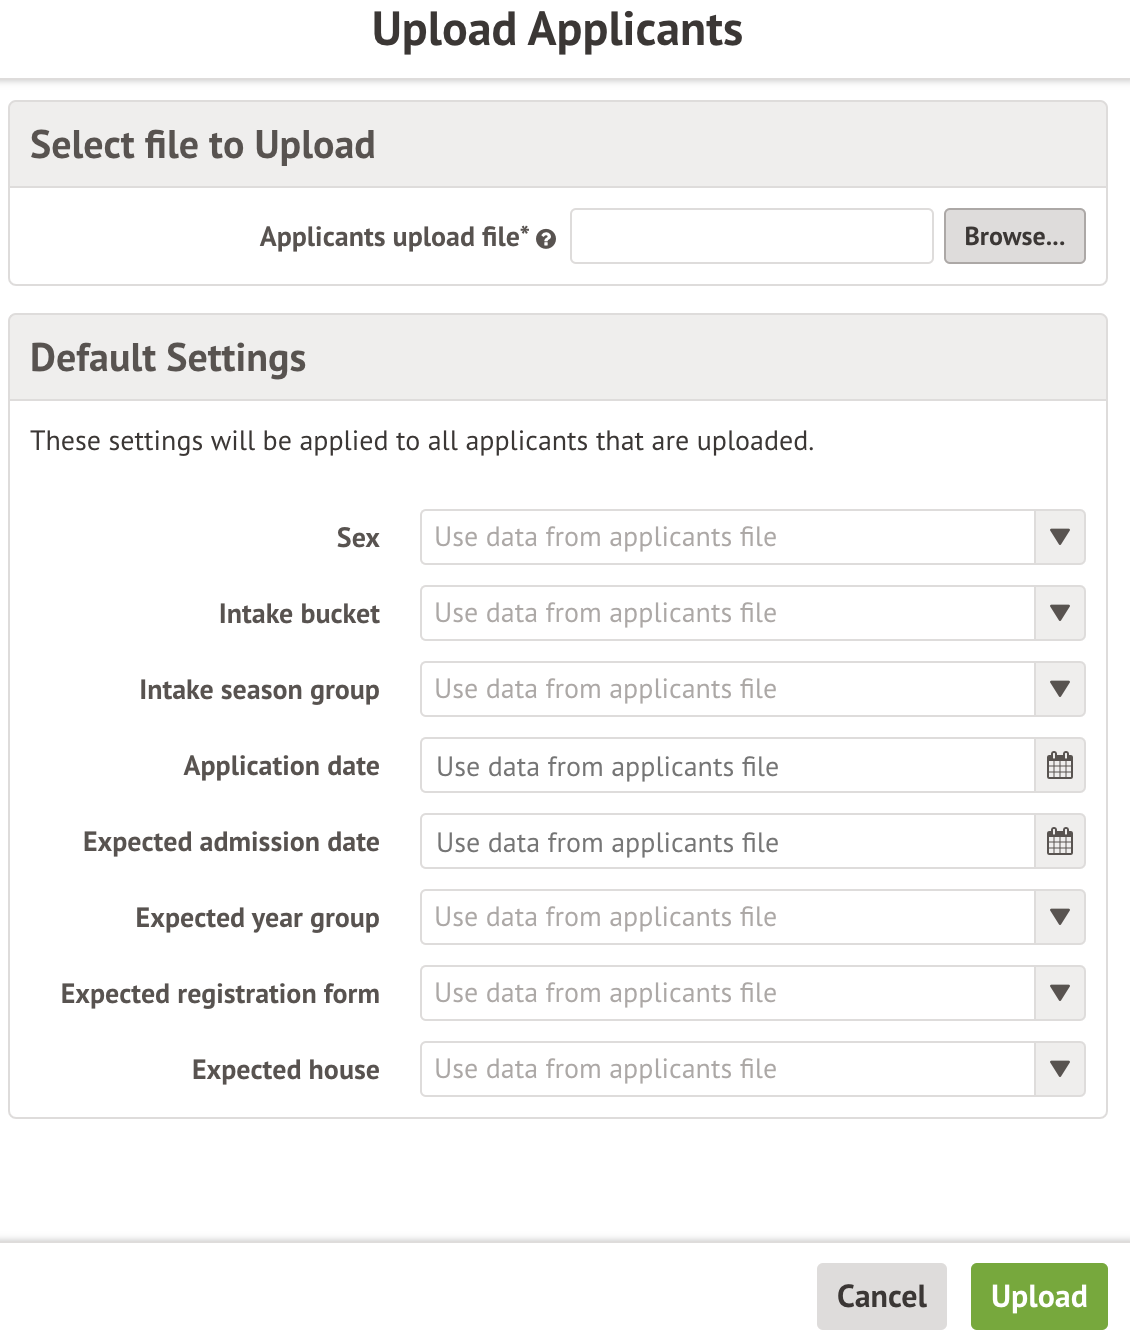Click inside the Intake bucket selection field
Screen dimensions: 1130x1332
point(727,614)
